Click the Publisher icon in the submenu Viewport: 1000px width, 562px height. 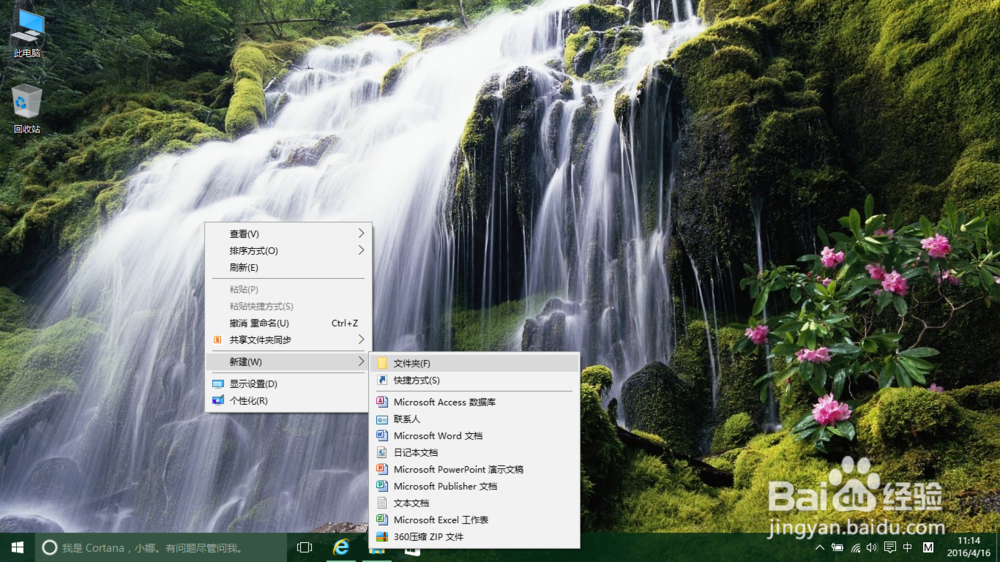(382, 486)
